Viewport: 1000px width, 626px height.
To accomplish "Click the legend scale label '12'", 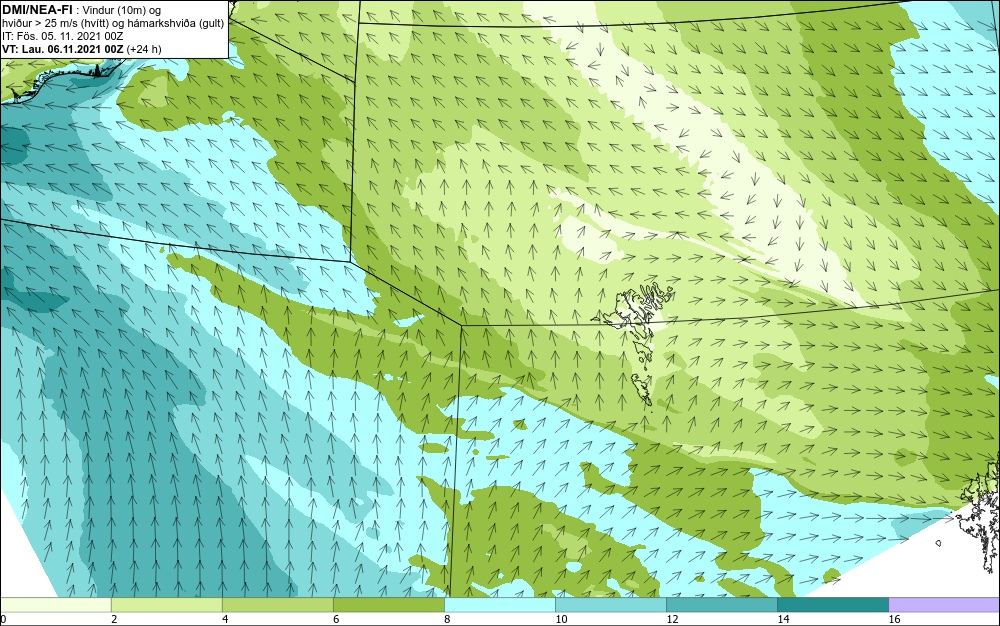I will 672,619.
